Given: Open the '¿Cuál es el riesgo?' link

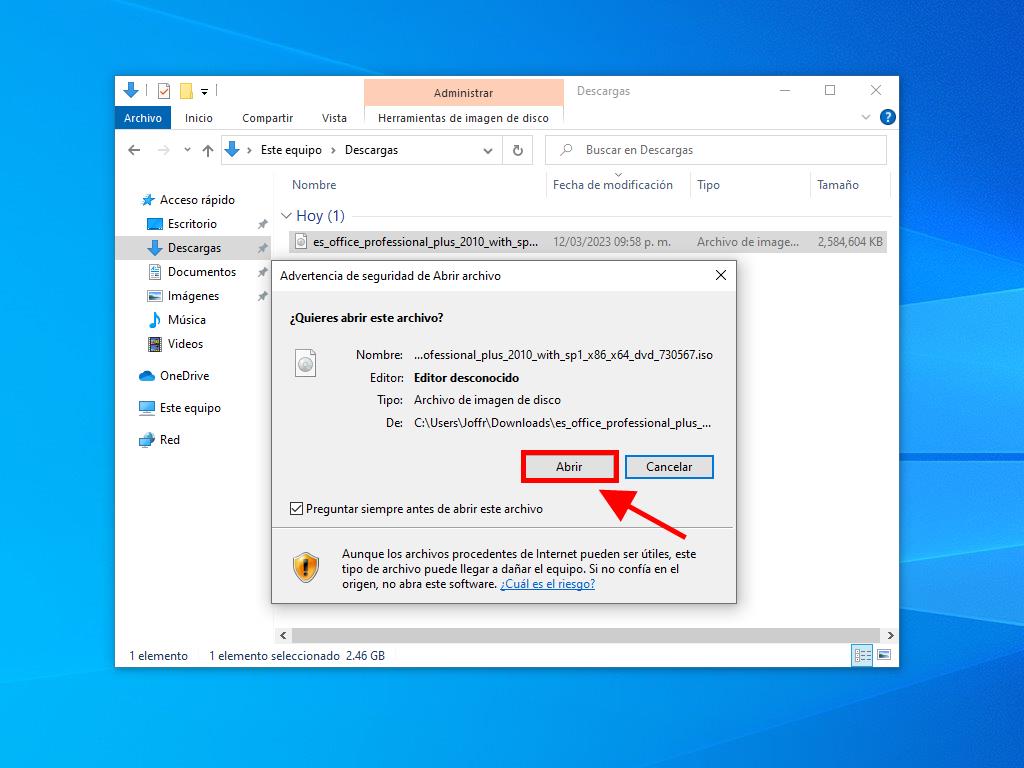Looking at the screenshot, I should click(547, 584).
